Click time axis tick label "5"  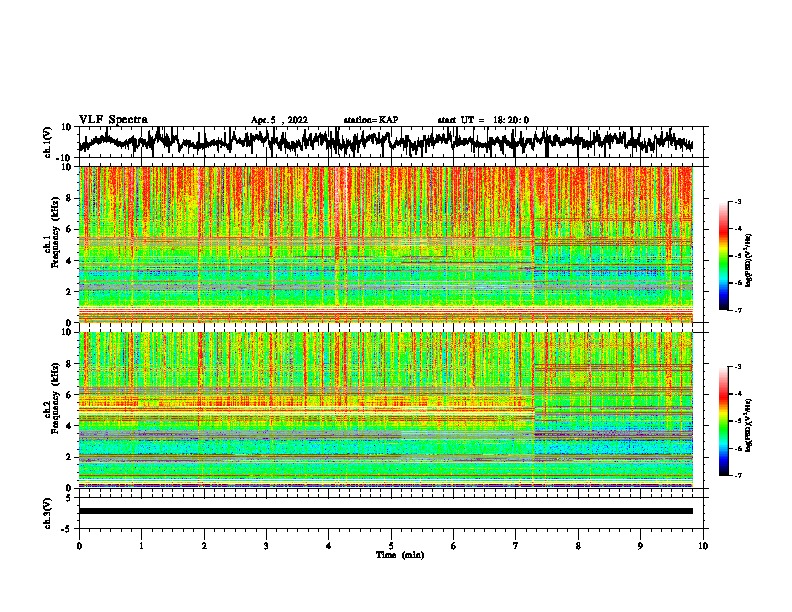click(391, 546)
